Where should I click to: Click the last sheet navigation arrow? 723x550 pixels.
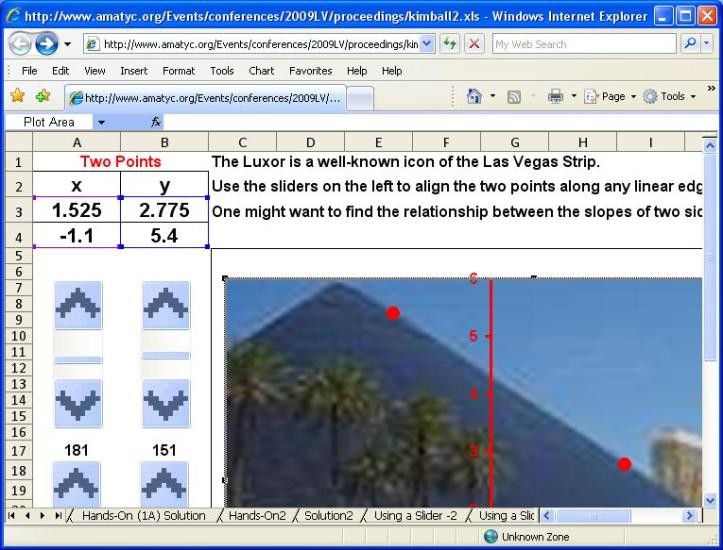[x=58, y=515]
